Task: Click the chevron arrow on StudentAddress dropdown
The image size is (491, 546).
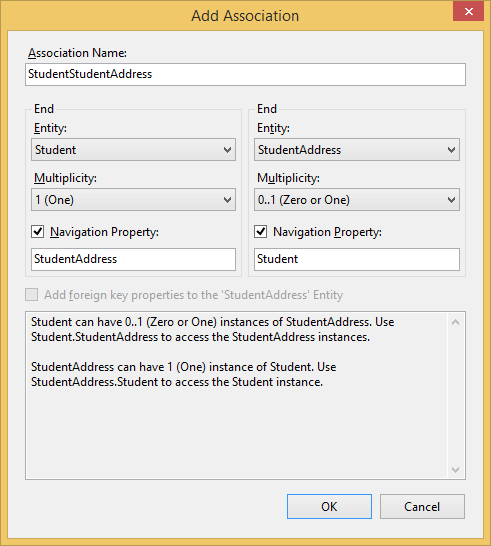Action: 451,150
